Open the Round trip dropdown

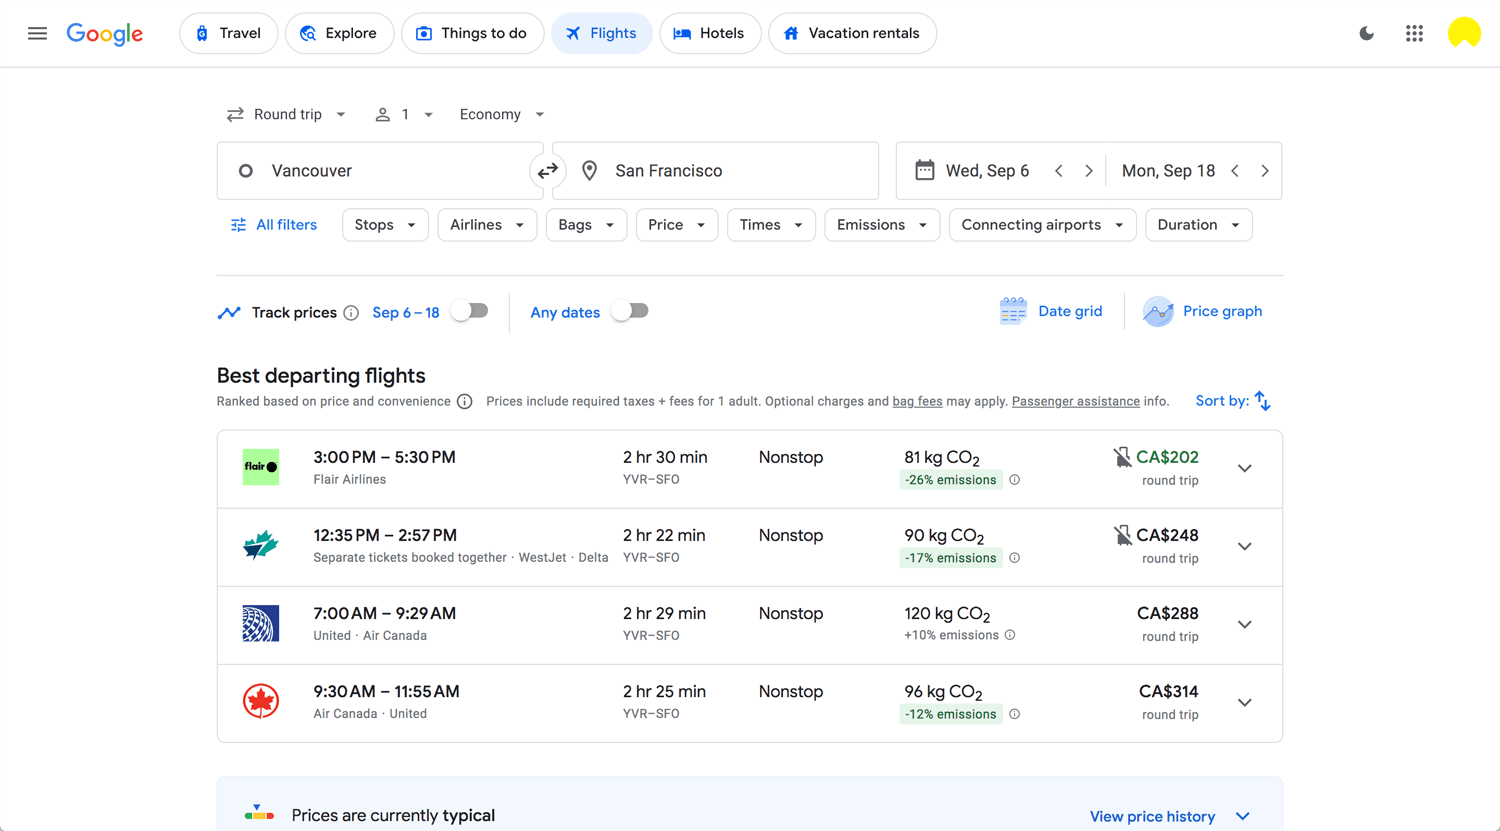tap(286, 114)
